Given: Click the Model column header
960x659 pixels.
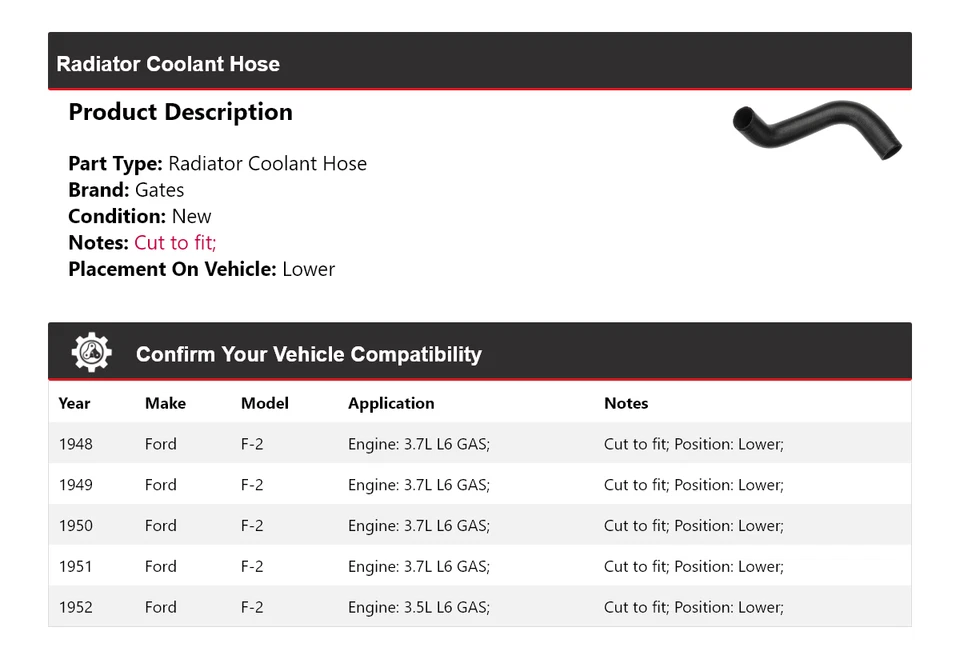Looking at the screenshot, I should click(265, 403).
